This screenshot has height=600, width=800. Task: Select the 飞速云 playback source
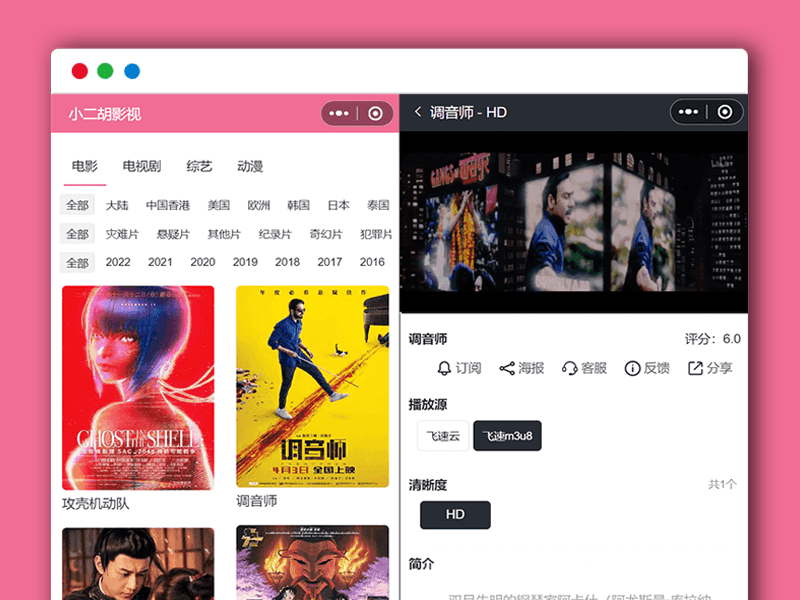click(442, 435)
